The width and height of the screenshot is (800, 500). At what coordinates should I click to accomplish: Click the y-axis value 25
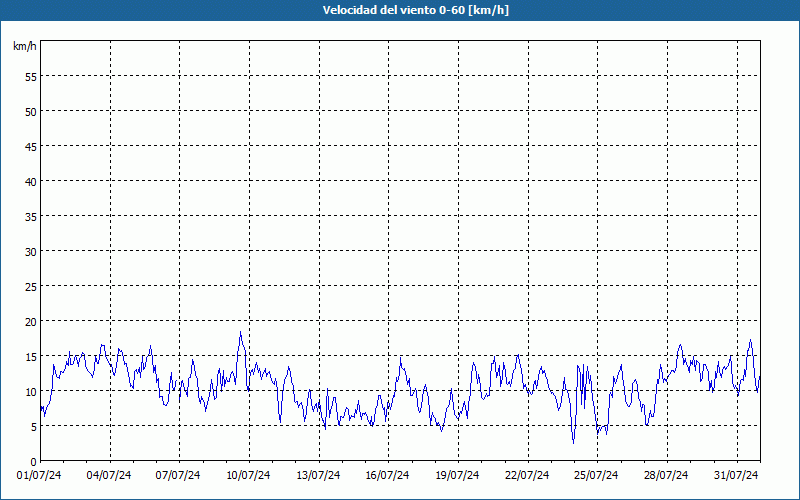[x=31, y=287]
